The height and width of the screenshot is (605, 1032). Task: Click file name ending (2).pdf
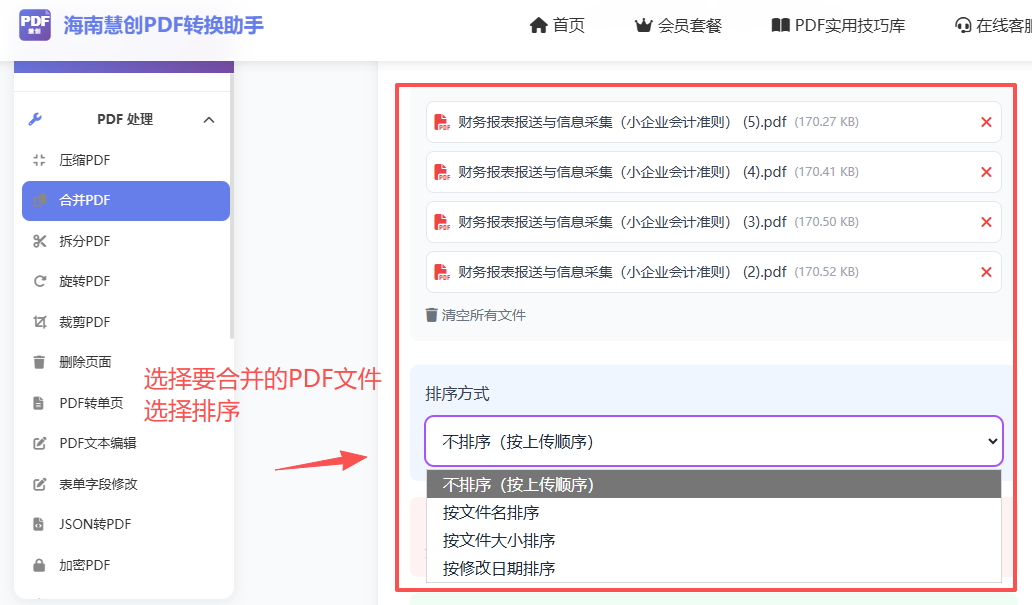coord(622,272)
